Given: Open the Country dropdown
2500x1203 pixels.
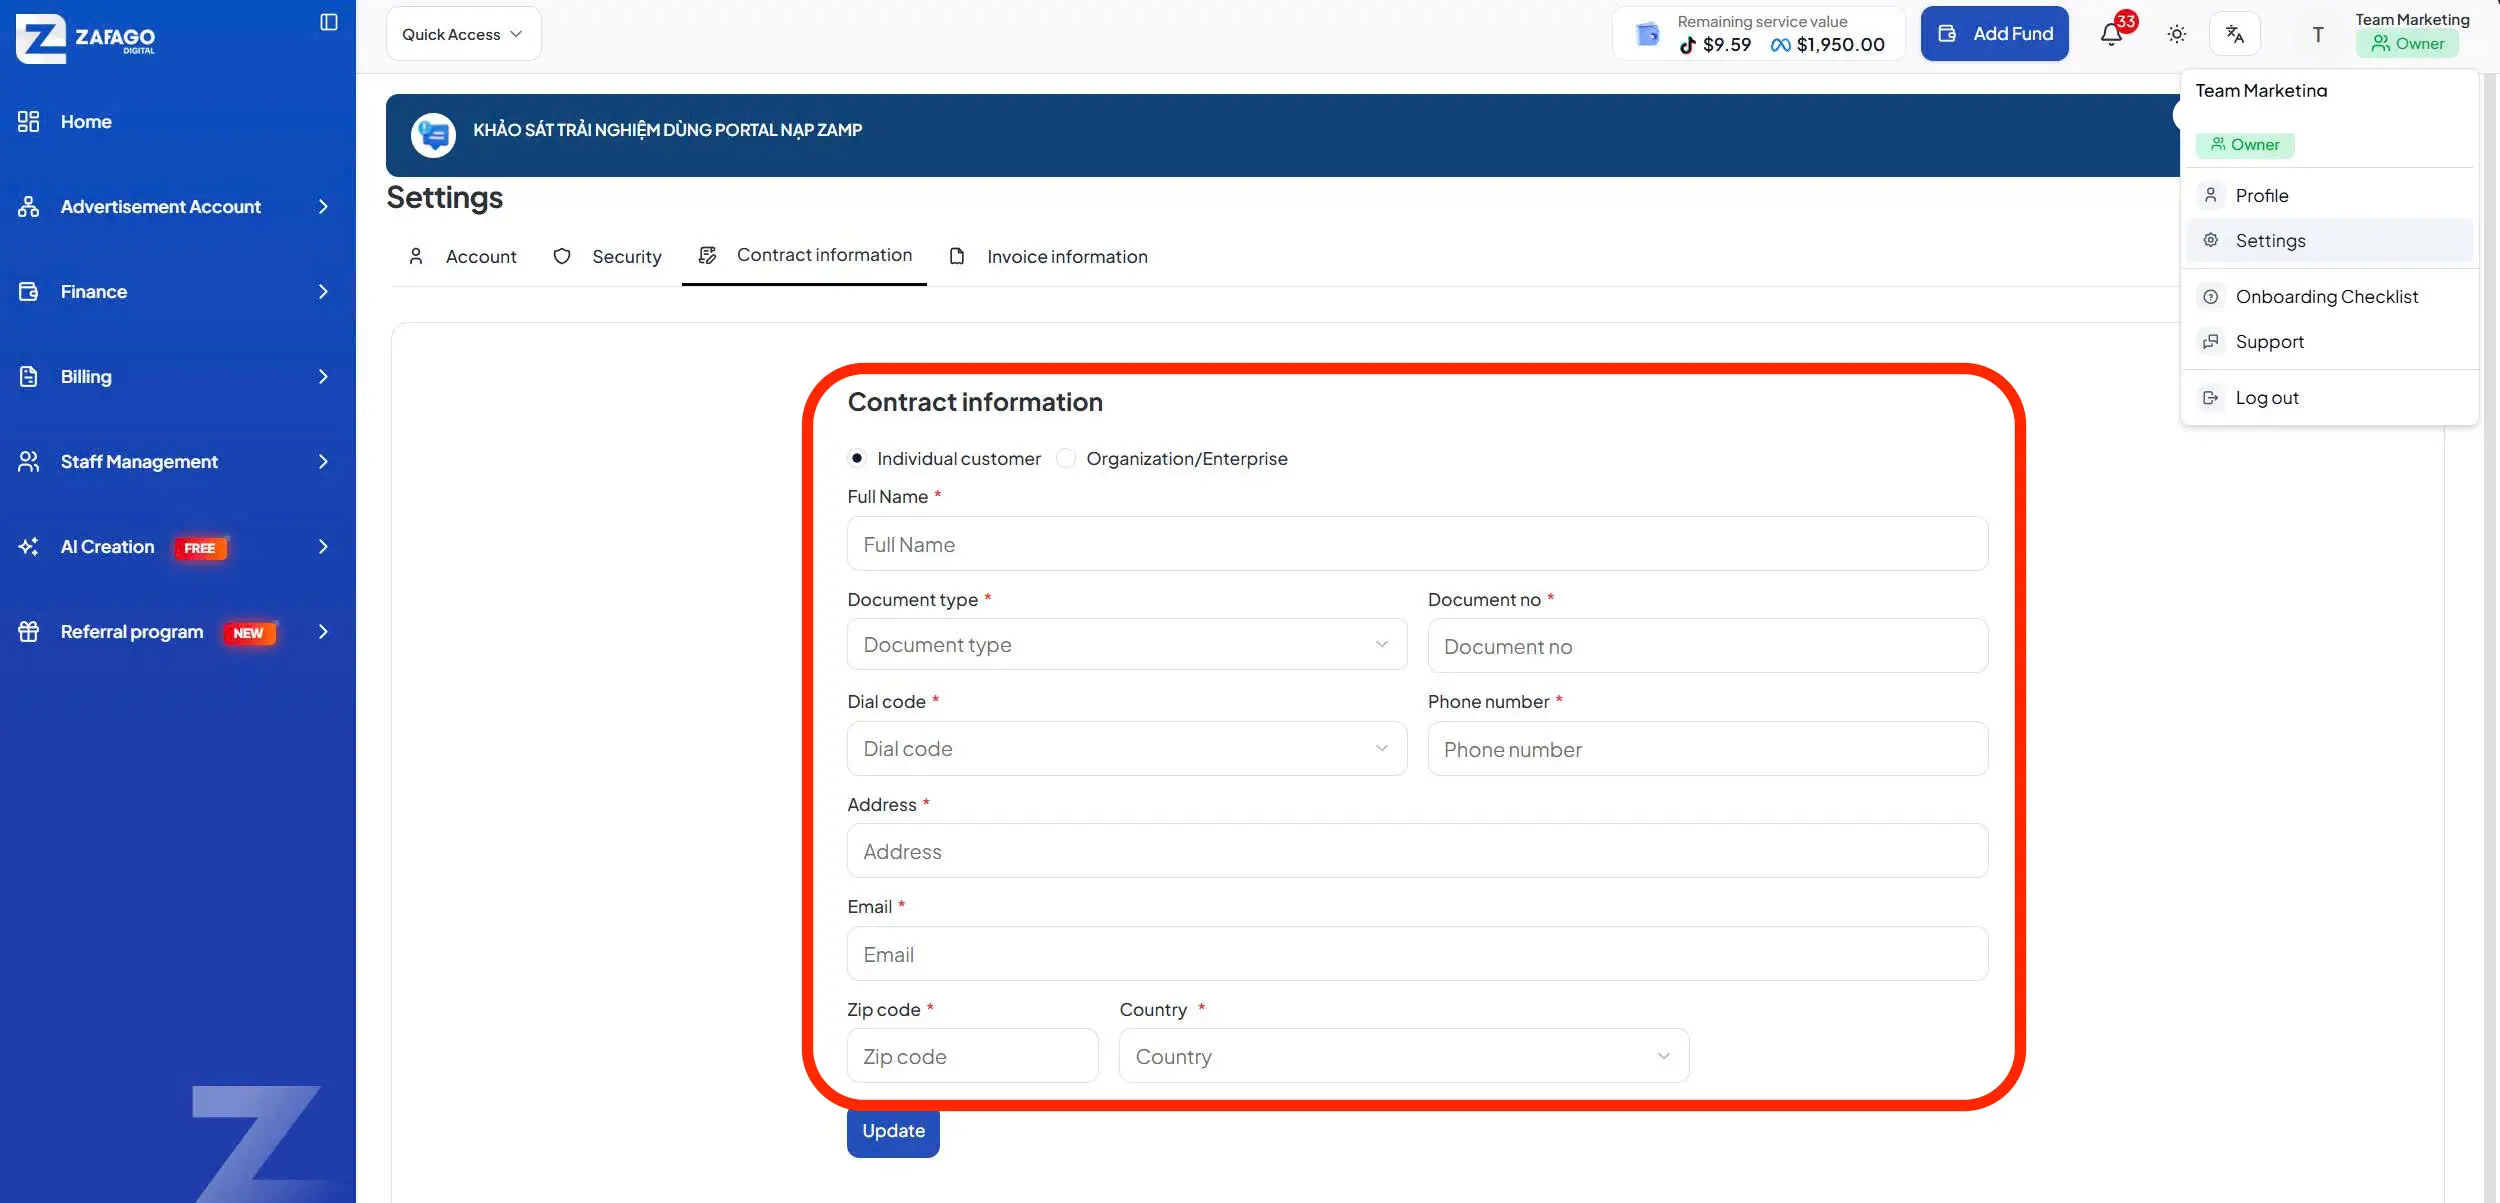Looking at the screenshot, I should click(1404, 1056).
